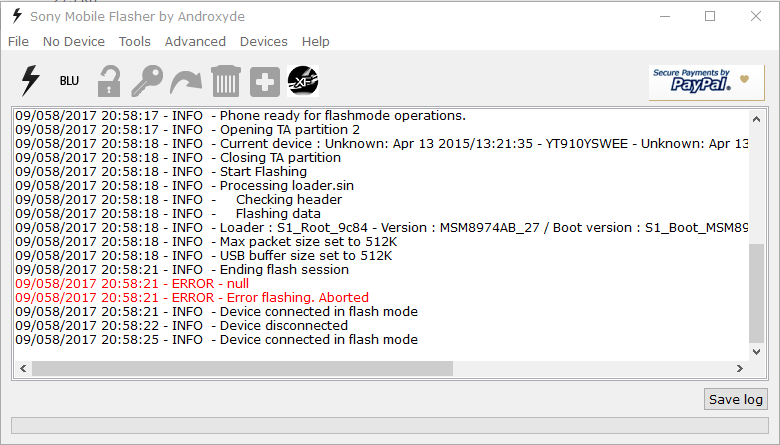
Task: Click the progress bar at bottom
Action: tap(390, 426)
